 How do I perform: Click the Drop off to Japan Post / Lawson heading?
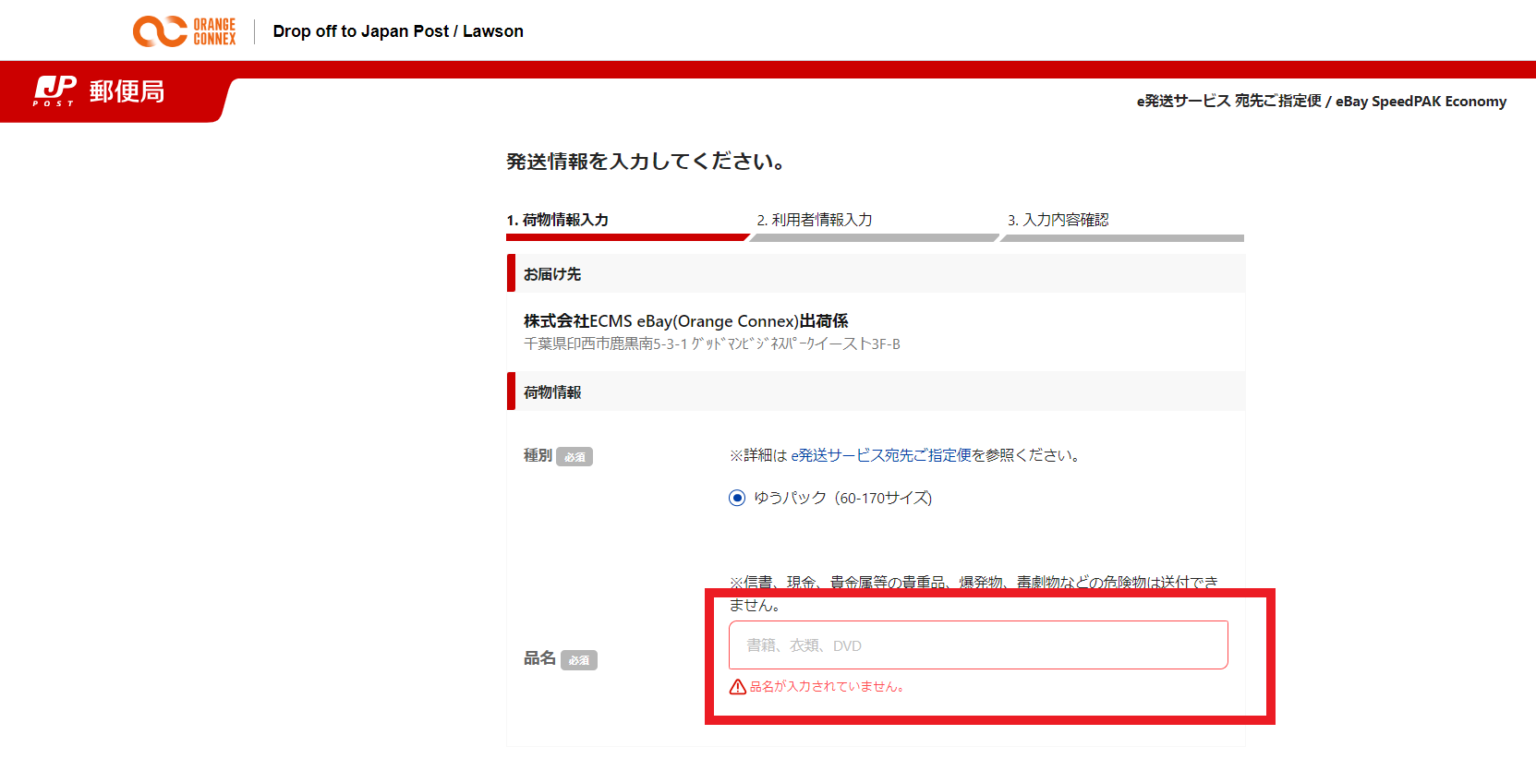(398, 31)
